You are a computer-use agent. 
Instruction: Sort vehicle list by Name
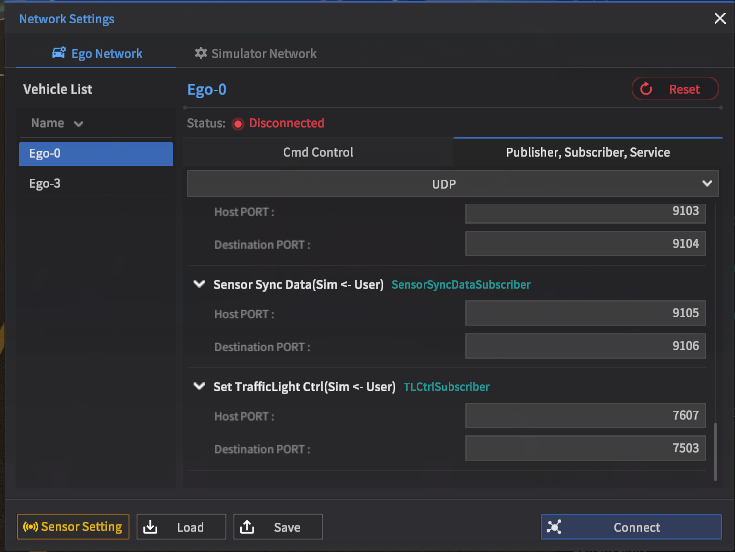(56, 123)
